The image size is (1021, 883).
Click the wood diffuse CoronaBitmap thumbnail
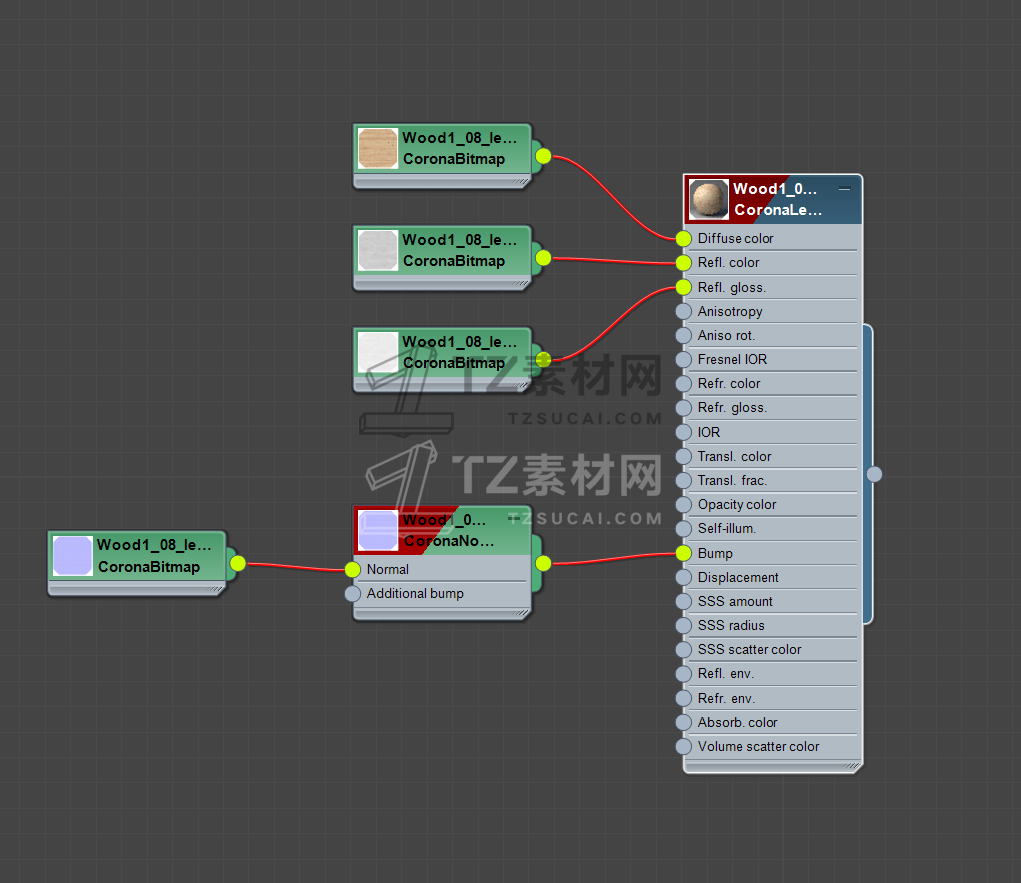[378, 148]
